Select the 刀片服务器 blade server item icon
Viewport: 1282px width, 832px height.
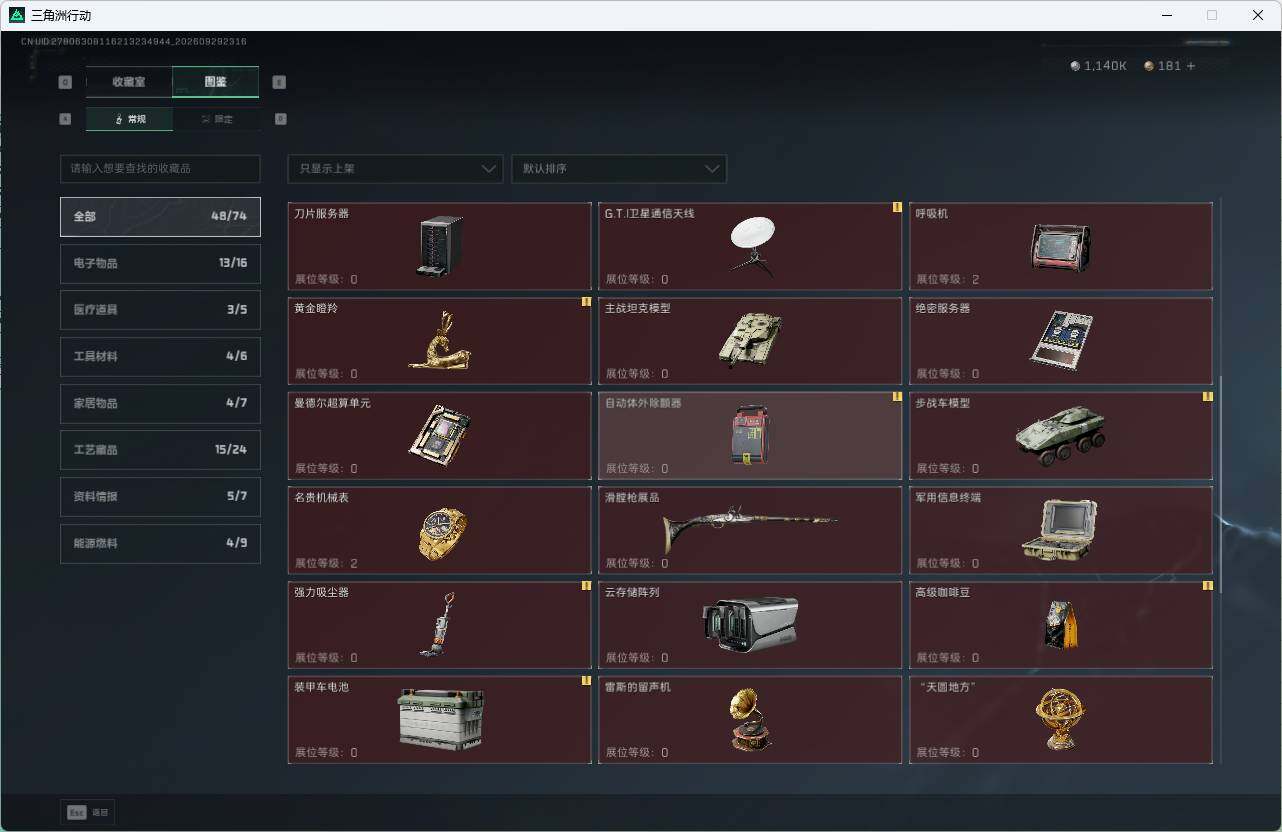(440, 246)
